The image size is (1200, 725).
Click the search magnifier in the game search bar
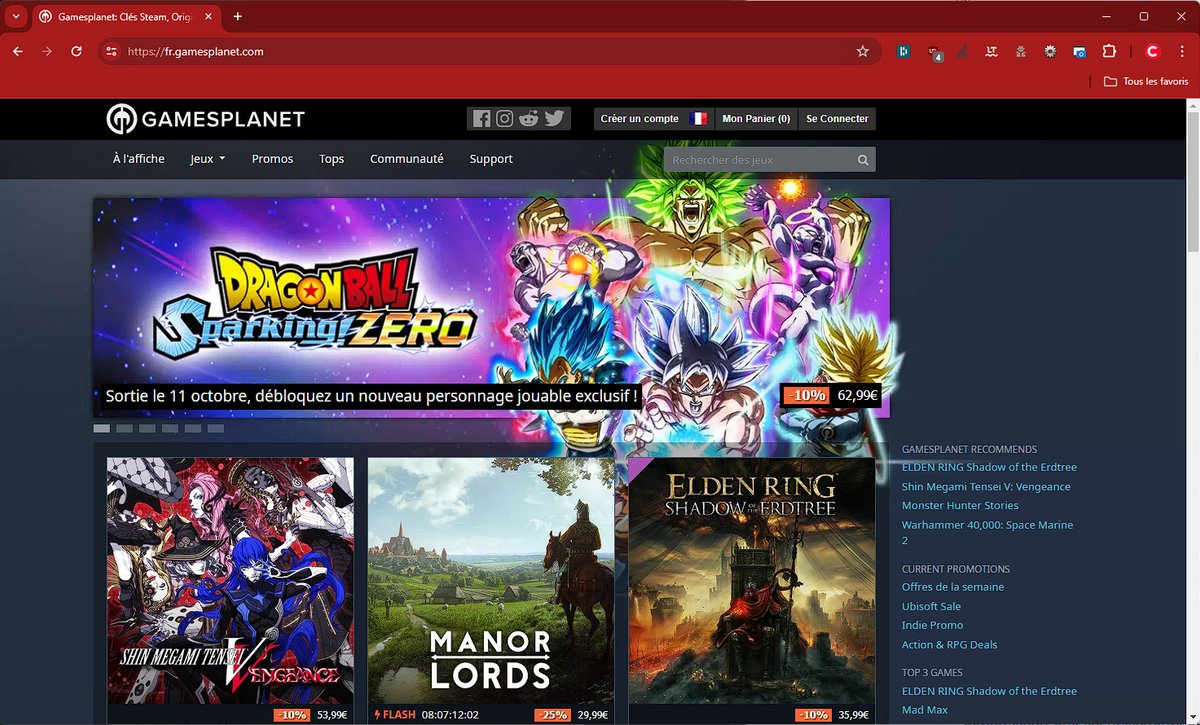pos(862,159)
